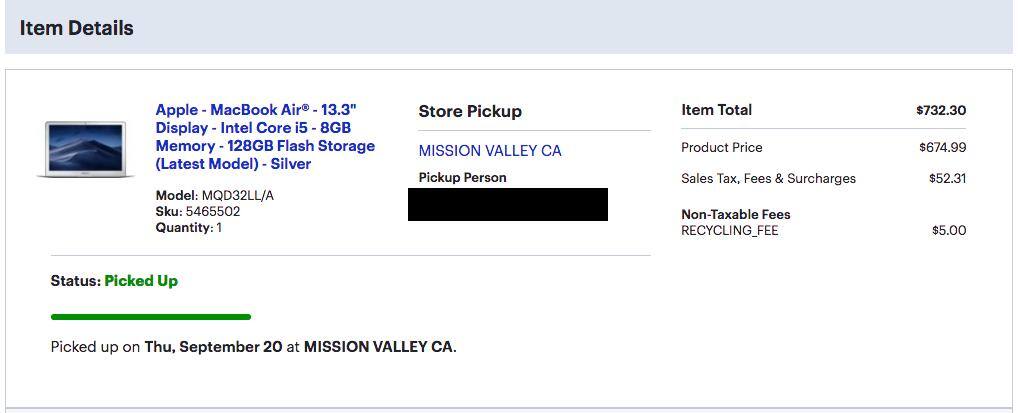Open the Apple MacBook Air product title link
Image resolution: width=1018 pixels, height=413 pixels.
click(x=265, y=136)
